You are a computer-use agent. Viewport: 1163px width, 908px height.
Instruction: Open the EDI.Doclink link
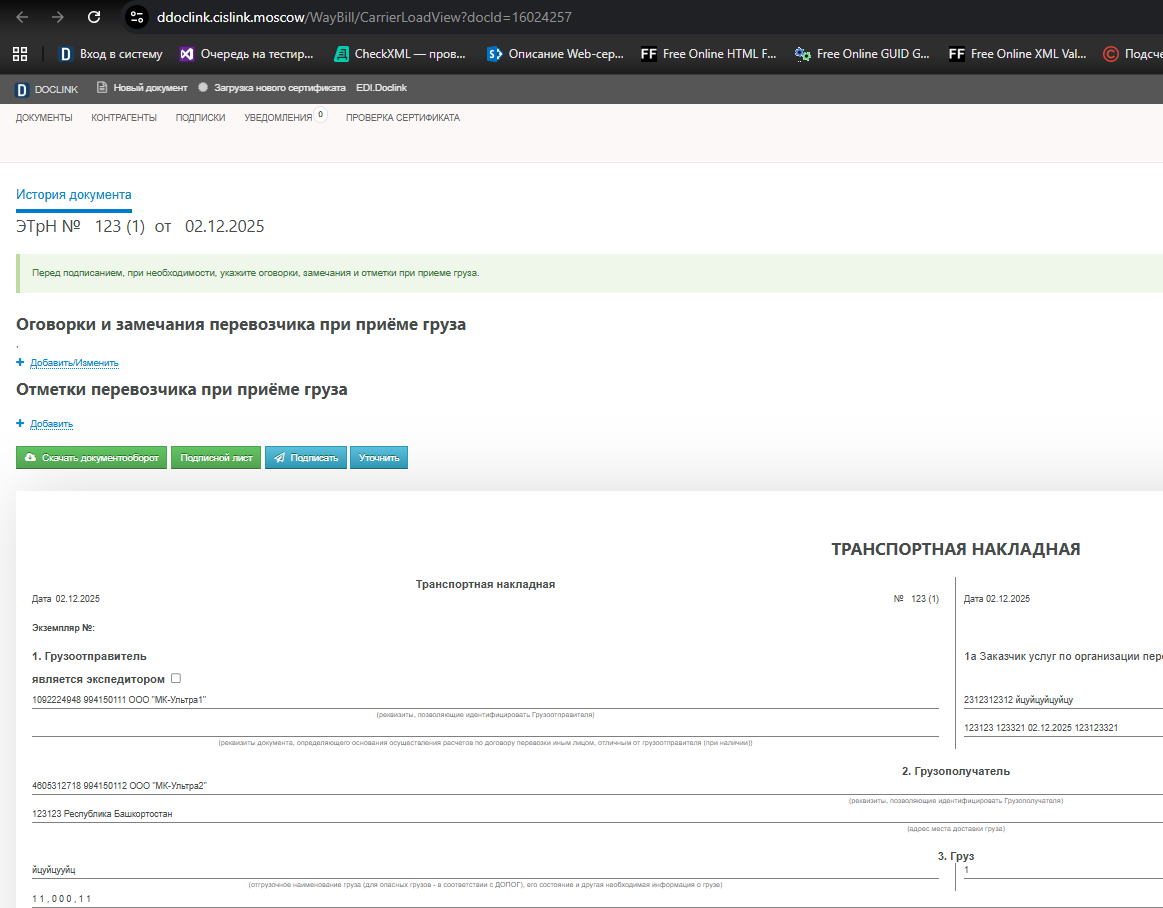tap(381, 88)
